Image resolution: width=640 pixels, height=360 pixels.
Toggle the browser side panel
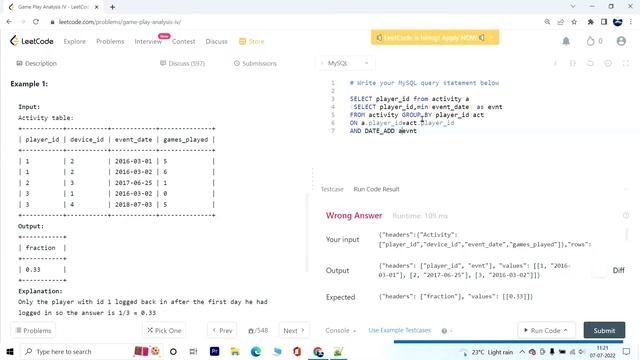604,22
